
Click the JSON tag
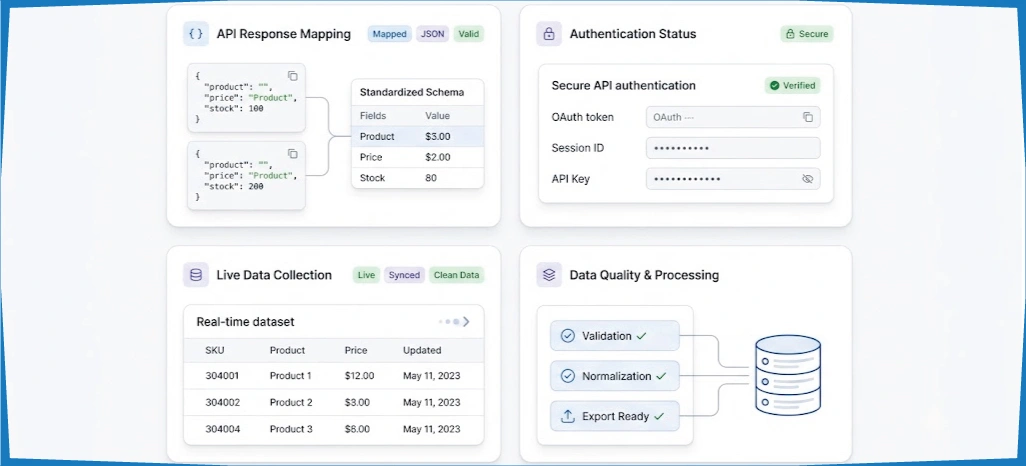433,34
